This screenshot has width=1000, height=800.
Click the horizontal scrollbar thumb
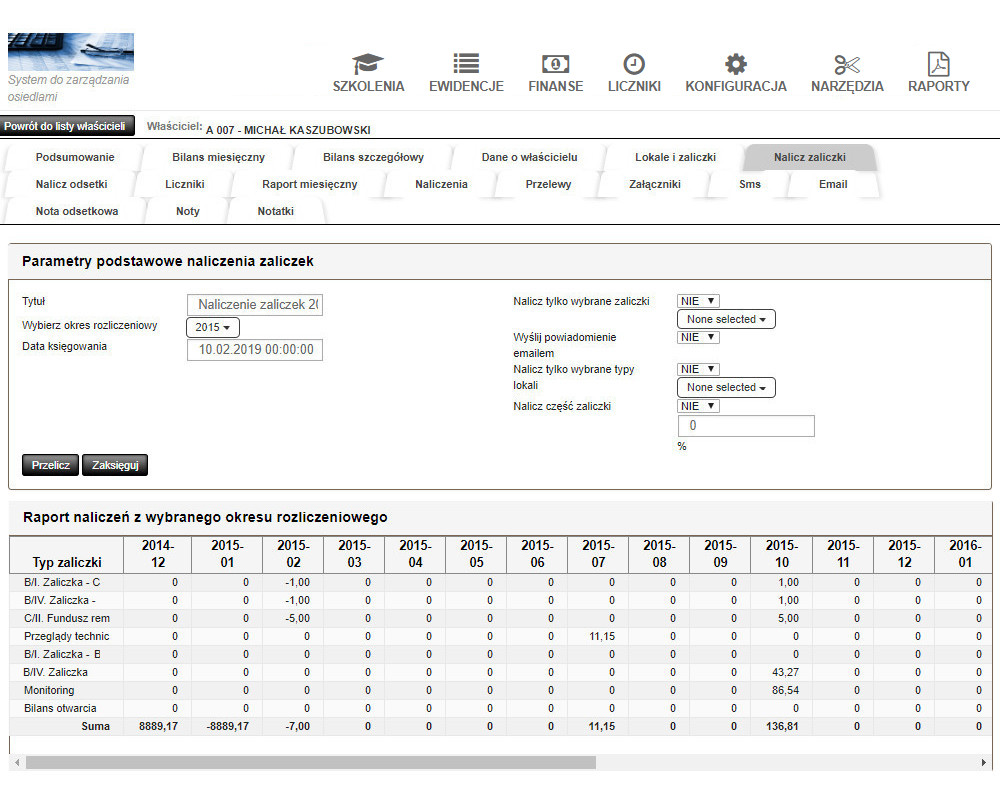[311, 762]
